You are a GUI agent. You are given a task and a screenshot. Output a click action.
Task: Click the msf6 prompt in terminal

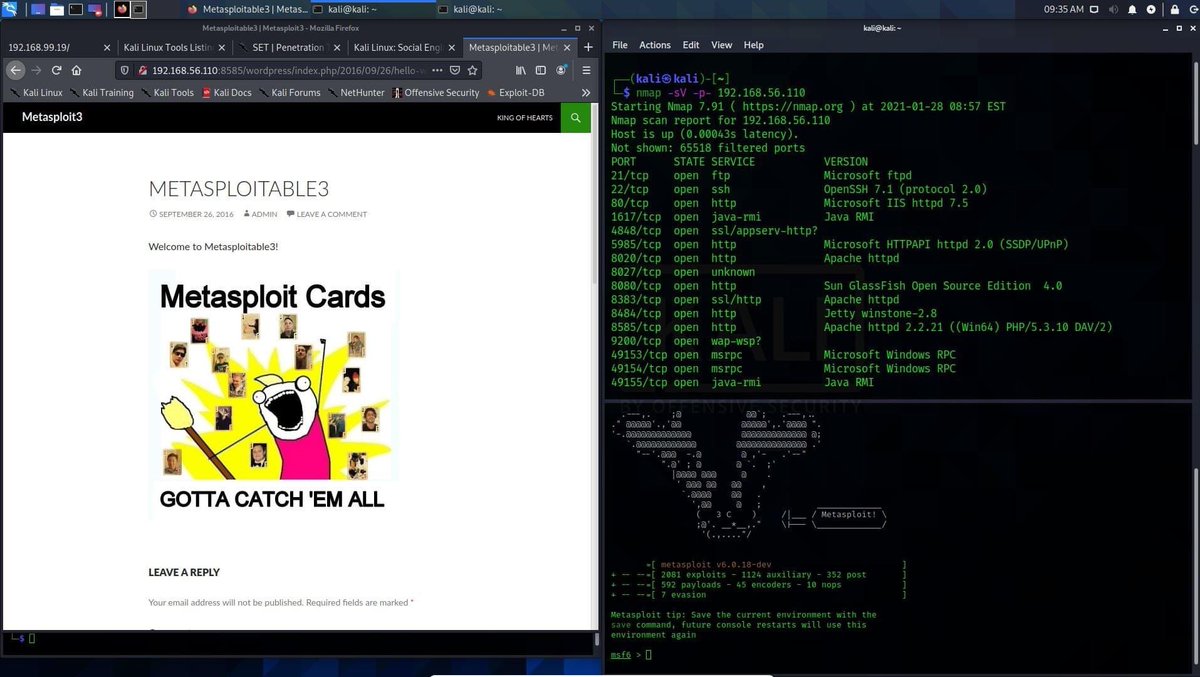click(x=621, y=654)
